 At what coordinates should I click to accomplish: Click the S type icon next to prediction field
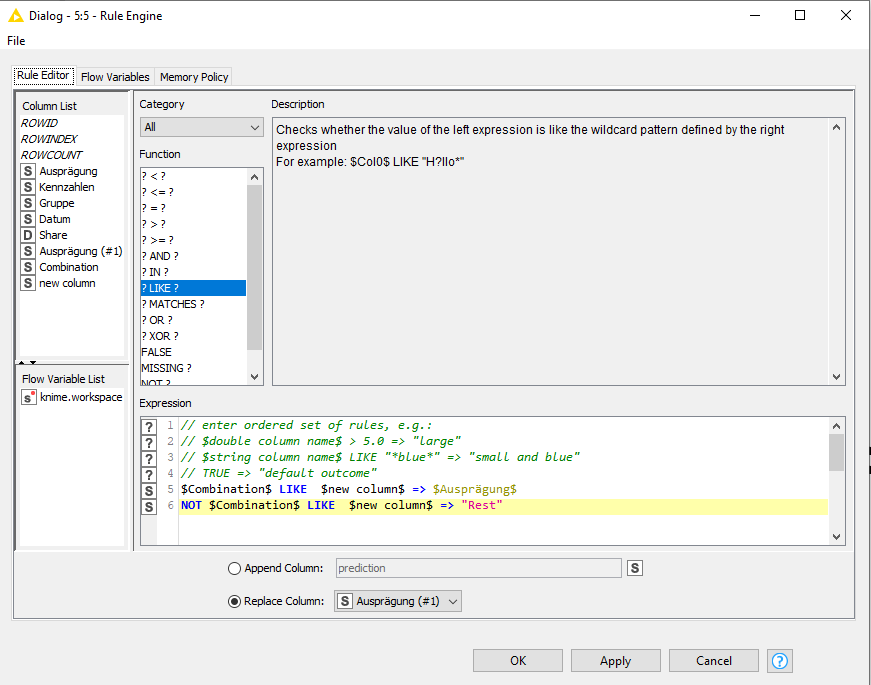coord(635,568)
